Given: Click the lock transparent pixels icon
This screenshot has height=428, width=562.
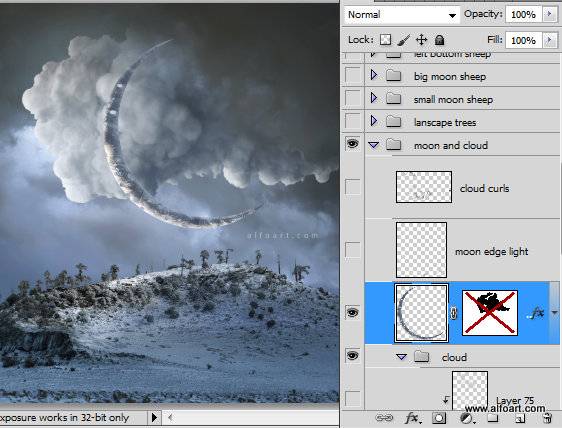Looking at the screenshot, I should 385,40.
